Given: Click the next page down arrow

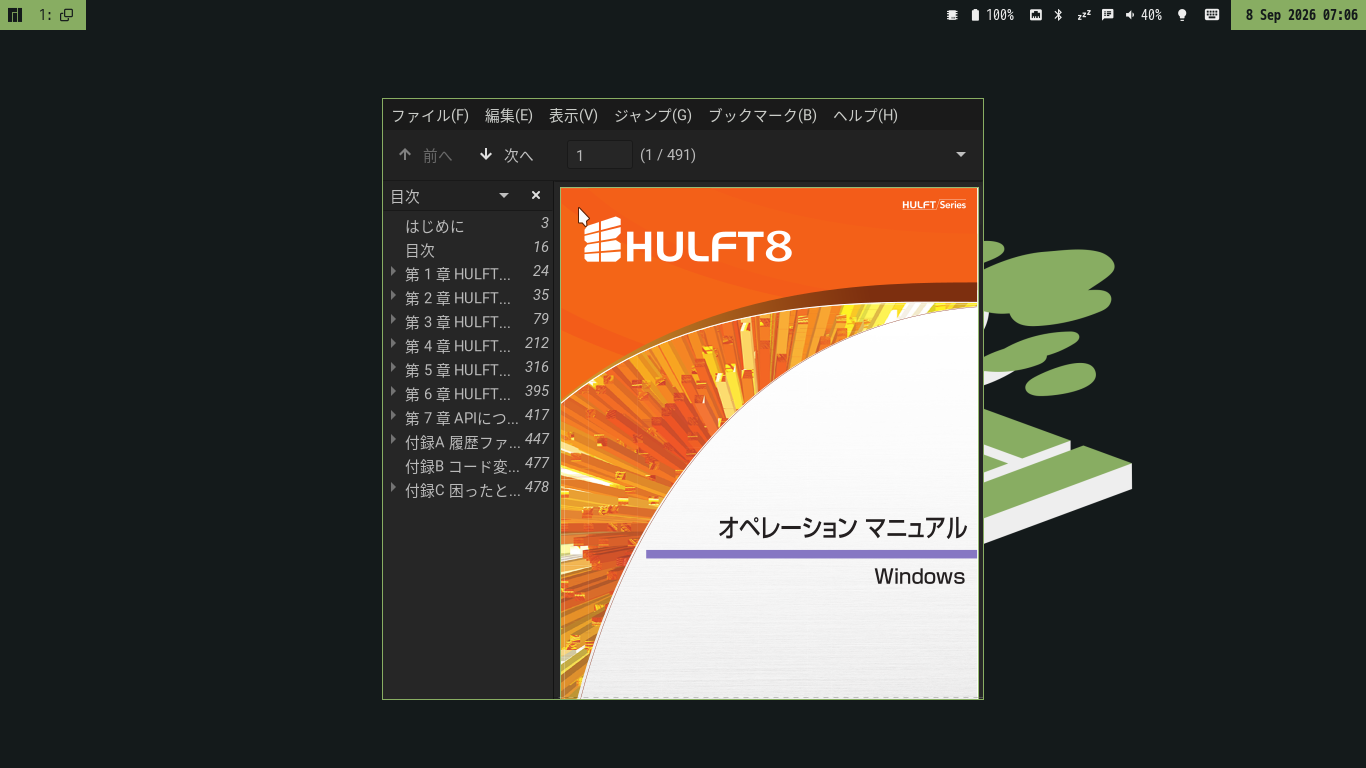Looking at the screenshot, I should tap(486, 154).
